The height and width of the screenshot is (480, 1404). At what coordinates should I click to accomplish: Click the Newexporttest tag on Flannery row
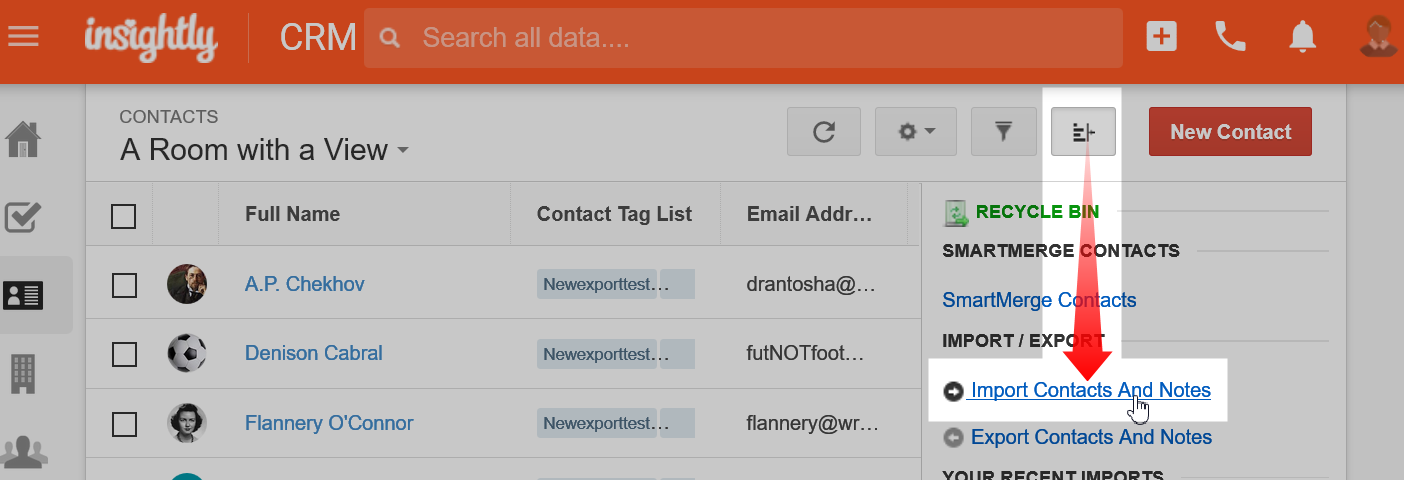coord(598,423)
